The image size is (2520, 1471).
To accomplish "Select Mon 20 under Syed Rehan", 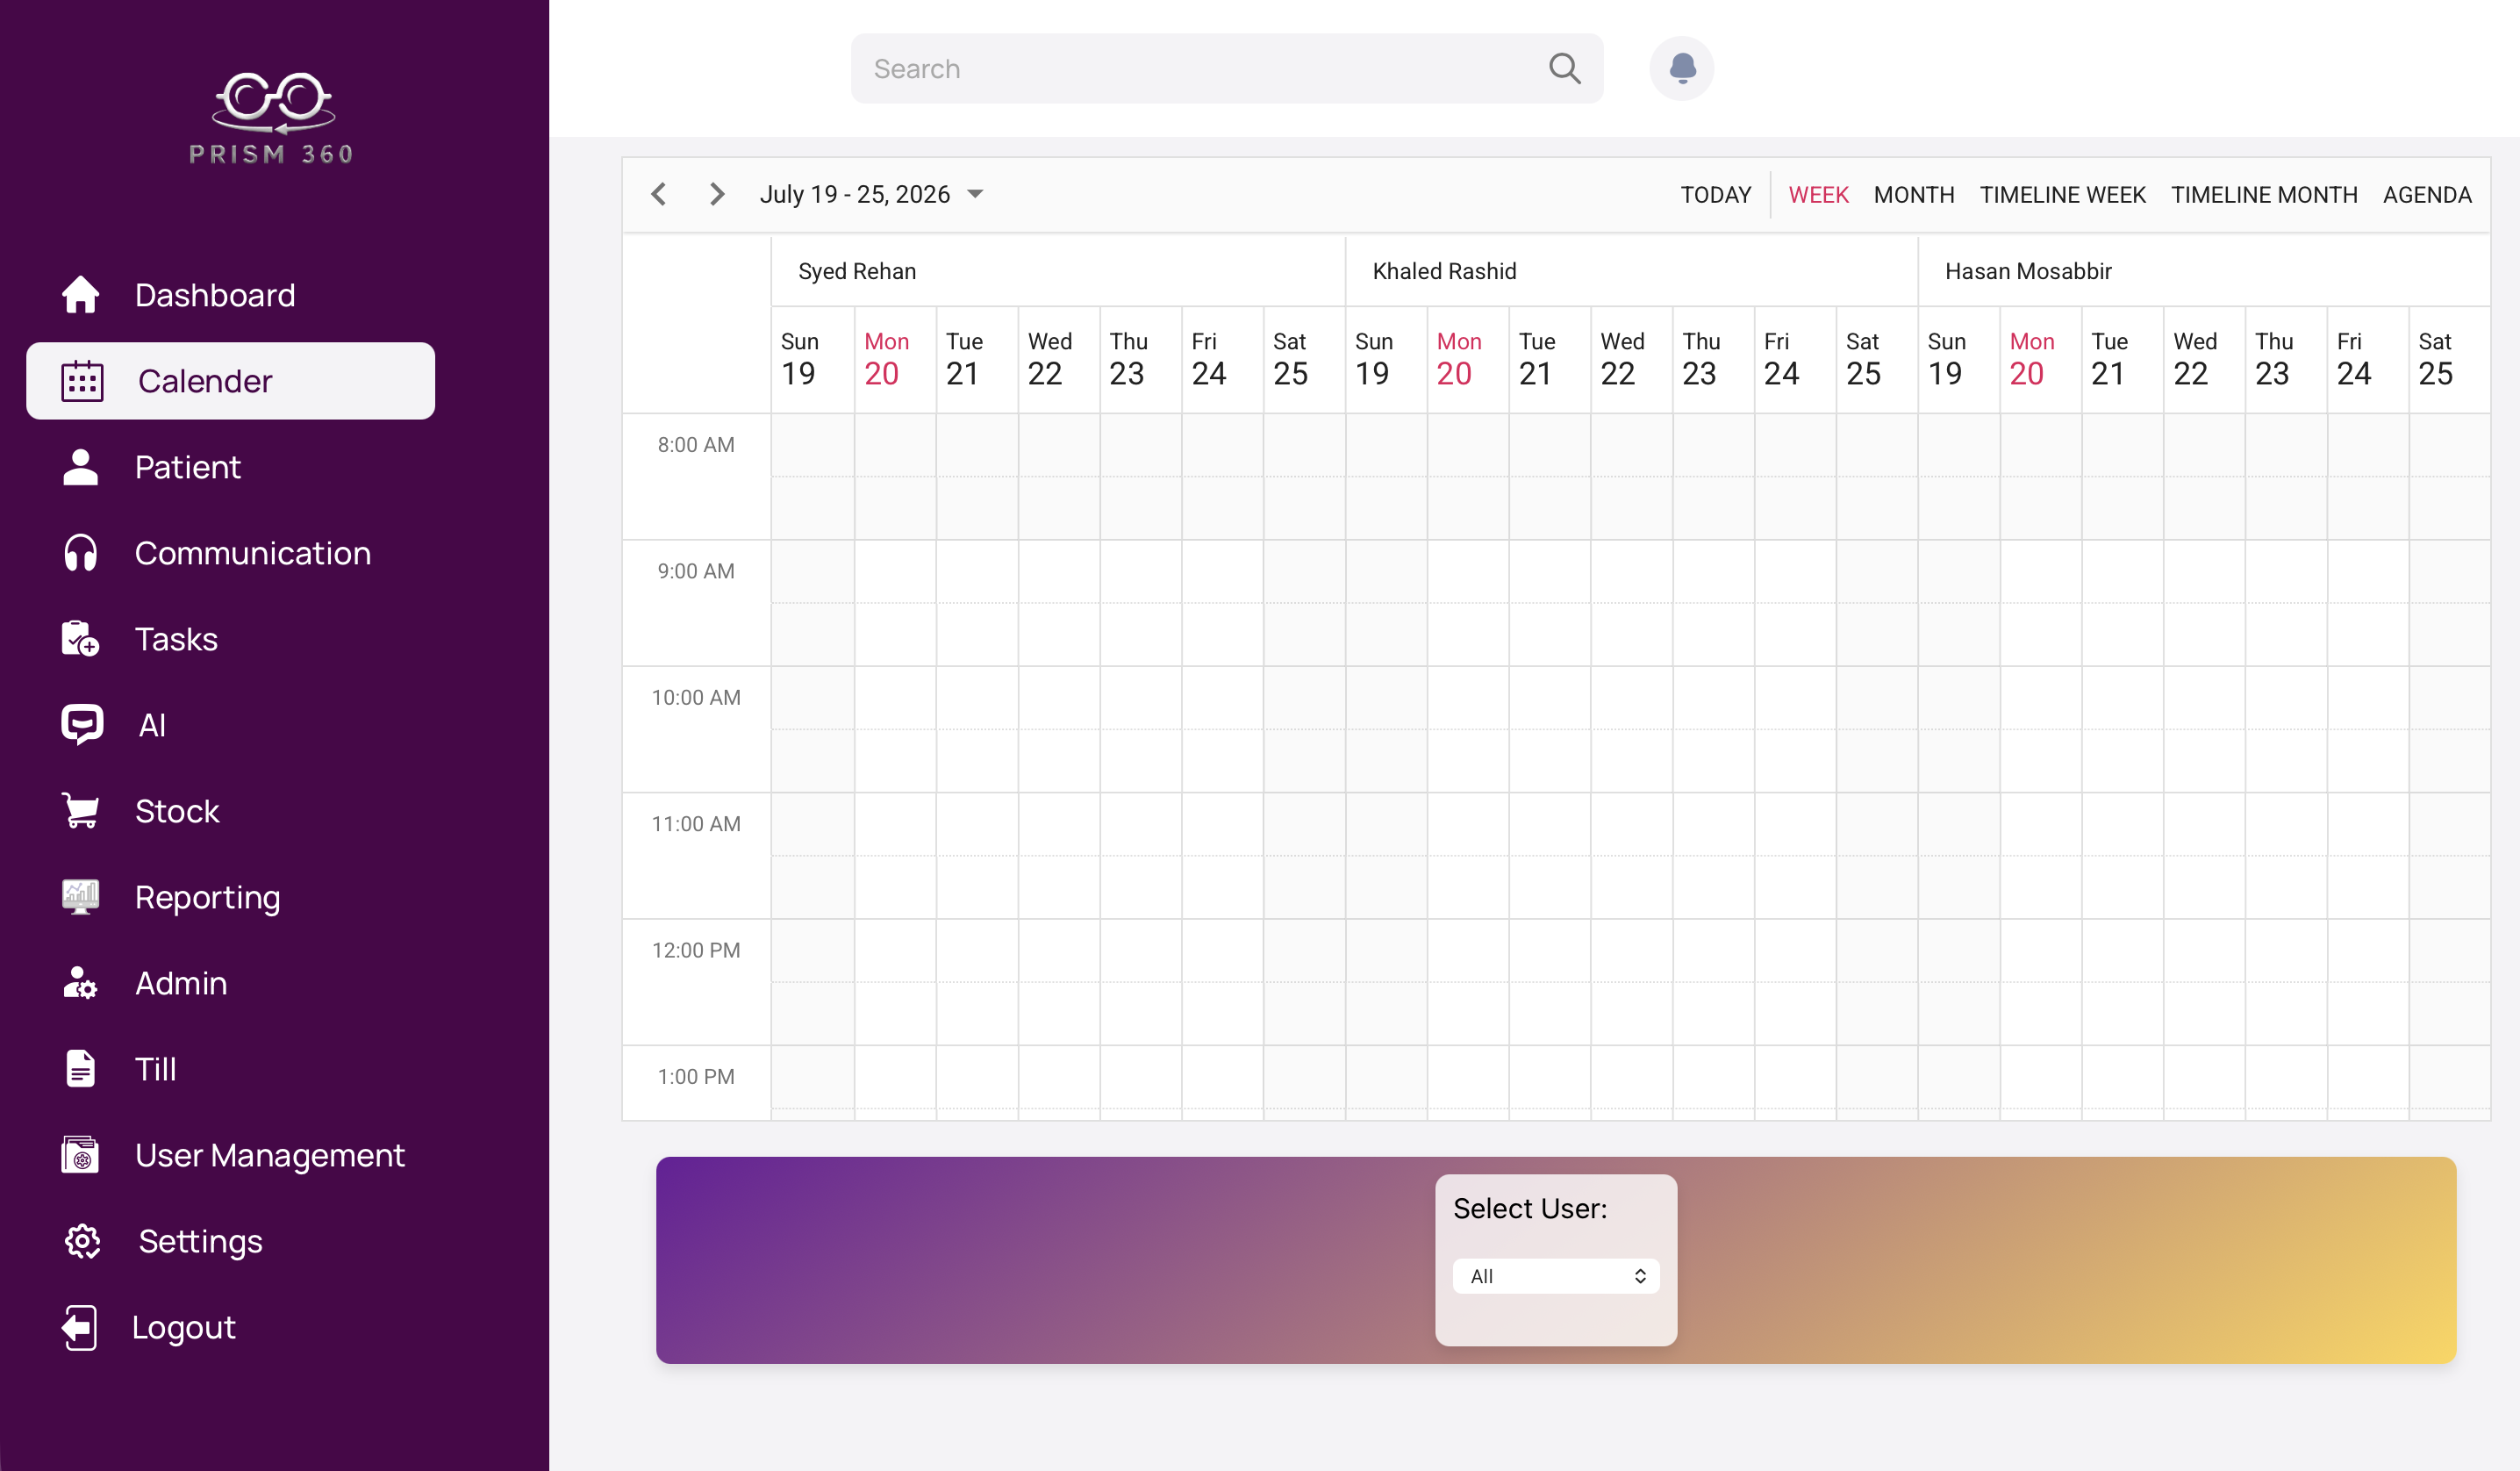I will click(895, 359).
